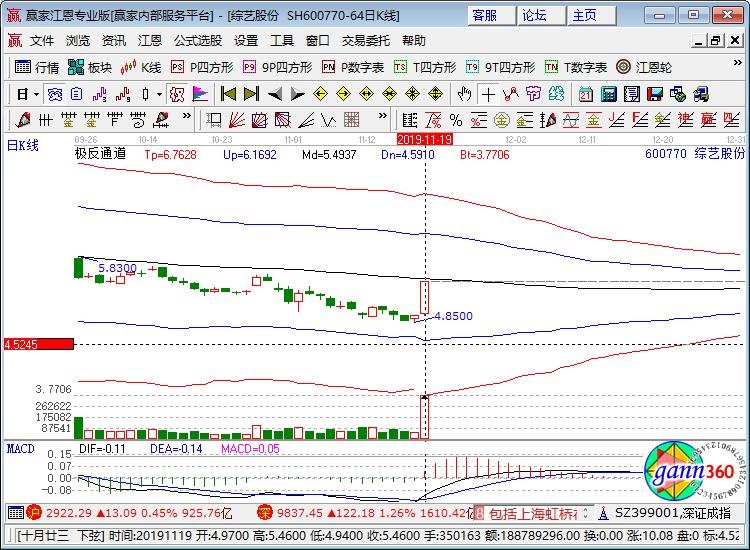Viewport: 750px width, 550px height.
Task: Click the 主页 homepage button
Action: tap(592, 16)
